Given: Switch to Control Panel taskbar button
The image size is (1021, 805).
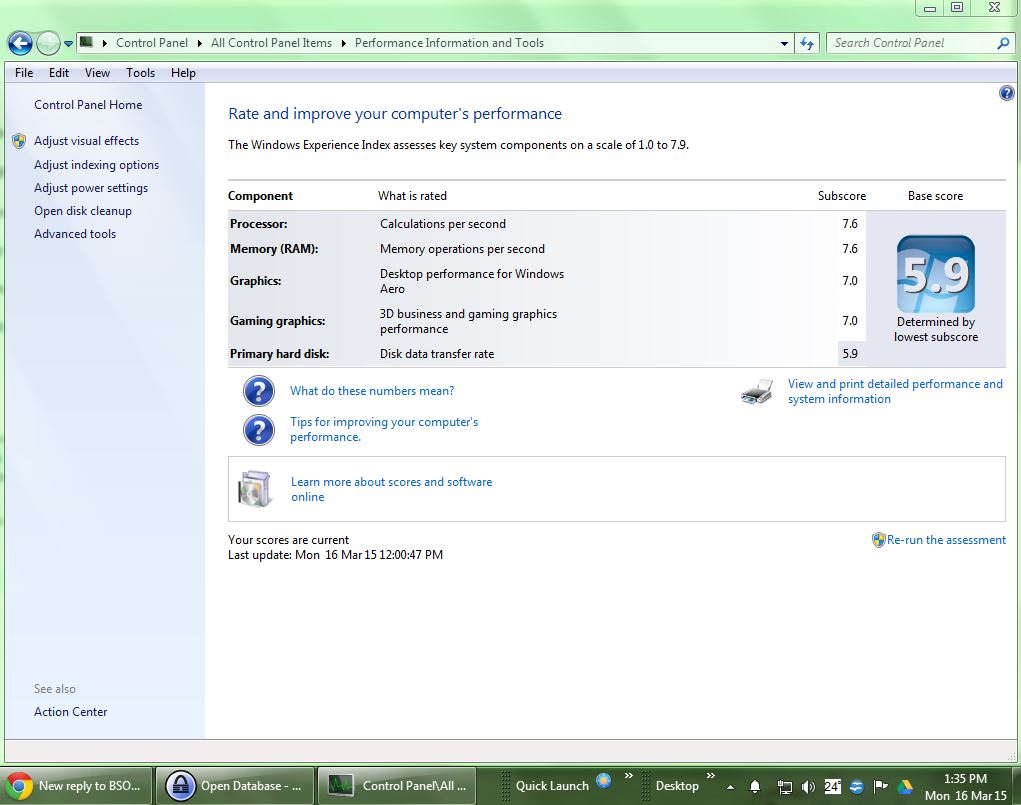Looking at the screenshot, I should pos(397,786).
